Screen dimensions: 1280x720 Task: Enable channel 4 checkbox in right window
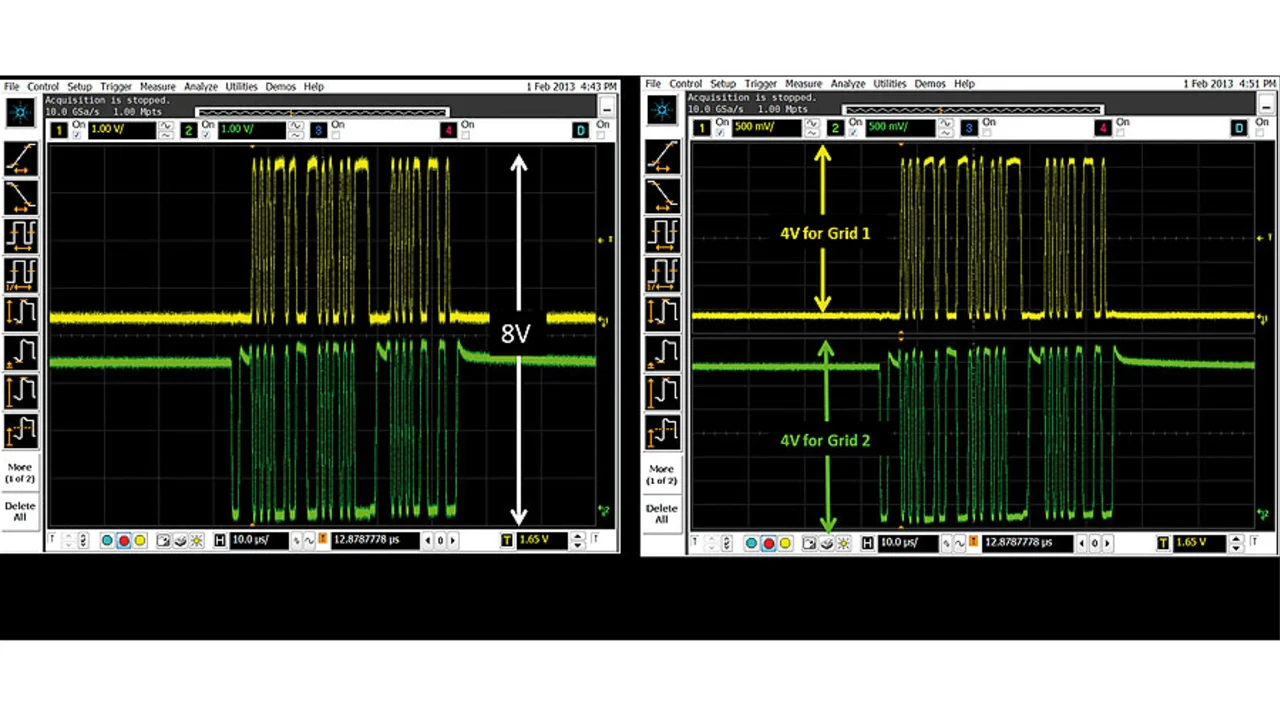1122,133
